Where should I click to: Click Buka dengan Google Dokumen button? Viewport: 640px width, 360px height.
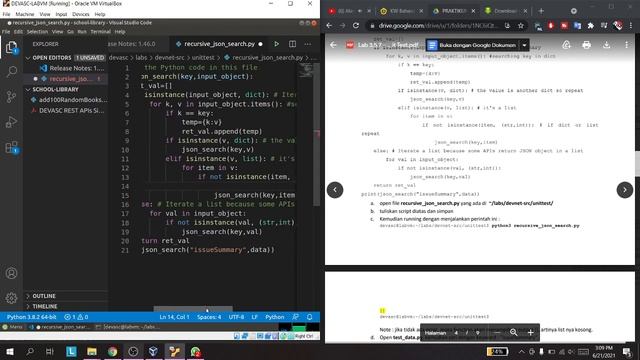click(473, 45)
